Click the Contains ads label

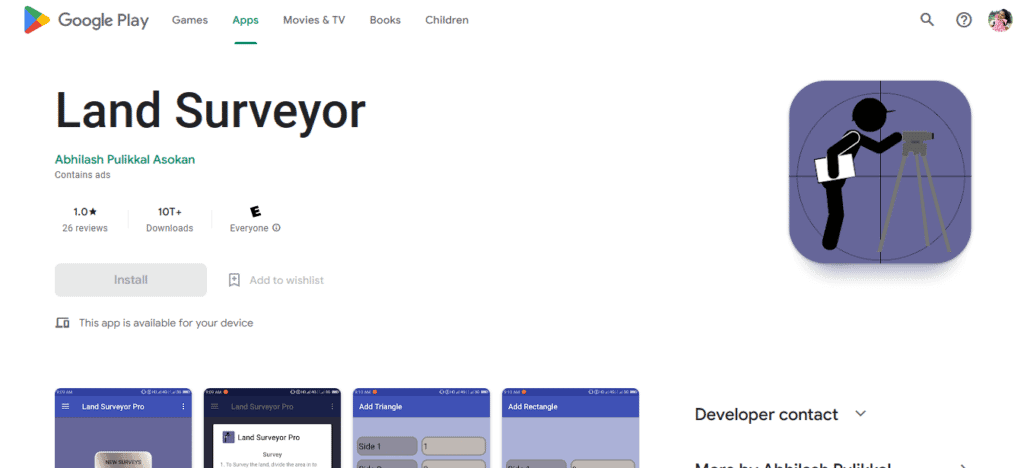tap(82, 175)
